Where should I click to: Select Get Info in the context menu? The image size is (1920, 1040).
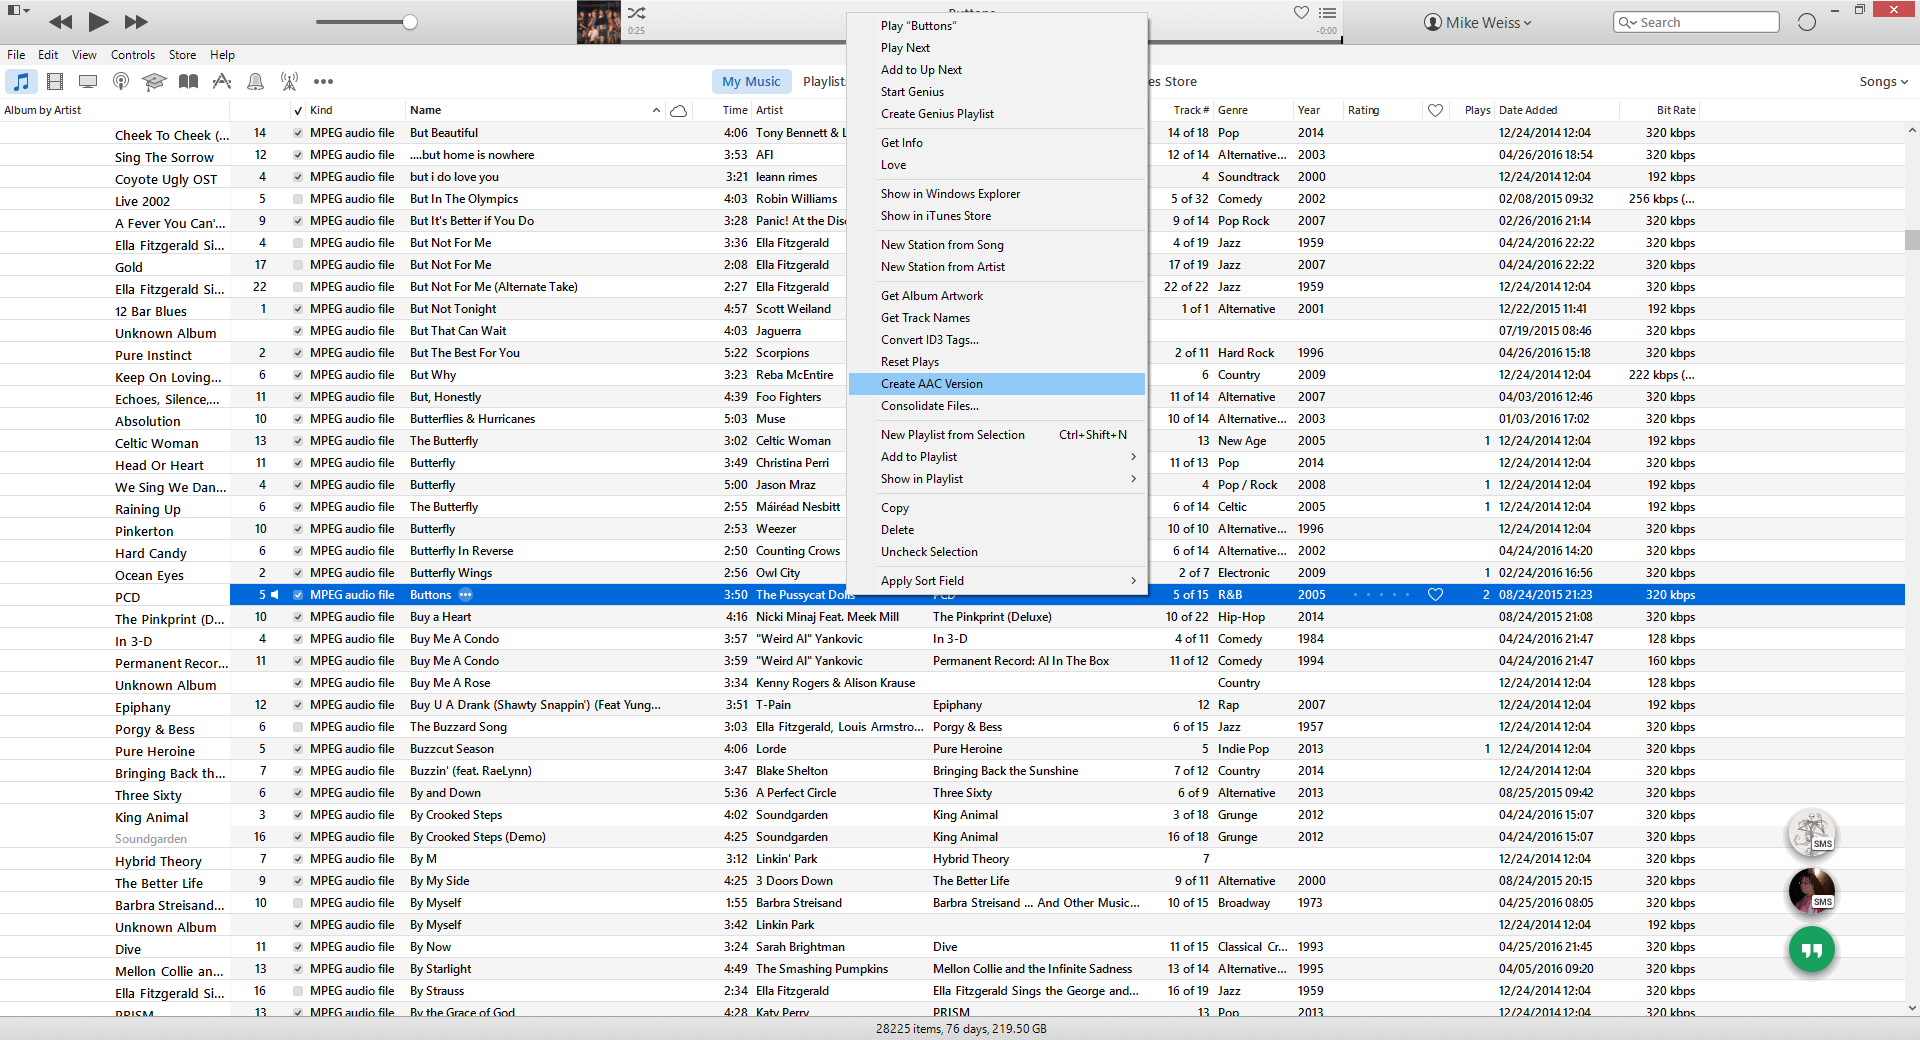coord(997,143)
